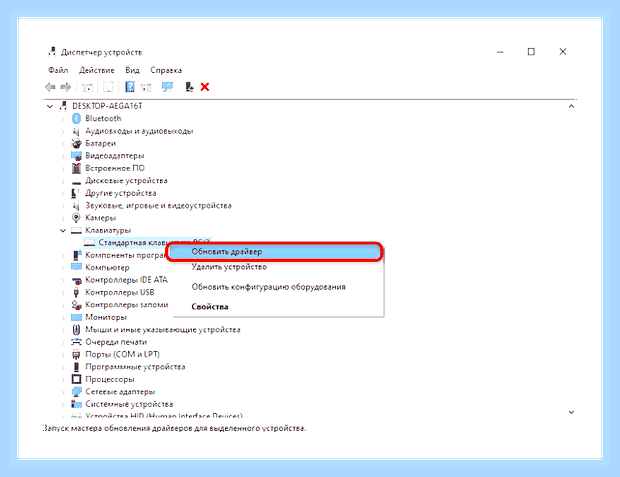620x477 pixels.
Task: Click the Диспетчер устройств title bar icon
Action: point(52,52)
